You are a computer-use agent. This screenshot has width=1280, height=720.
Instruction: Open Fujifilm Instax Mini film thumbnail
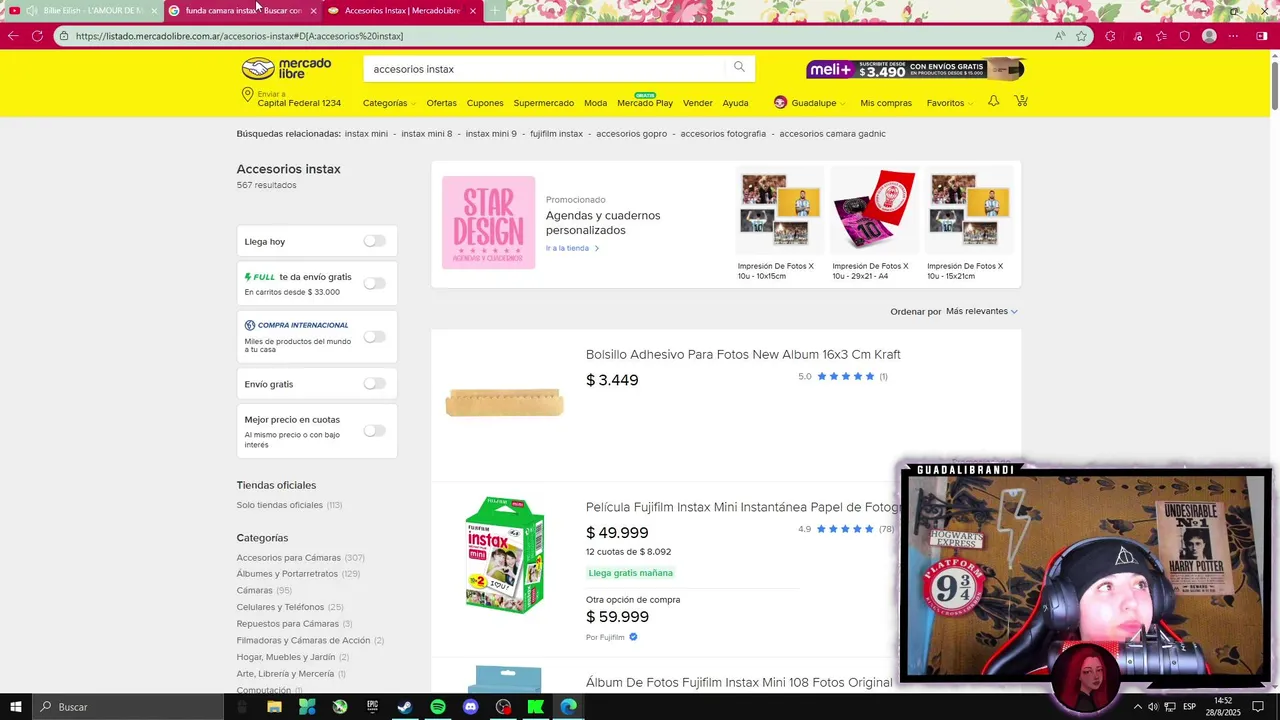pos(504,555)
